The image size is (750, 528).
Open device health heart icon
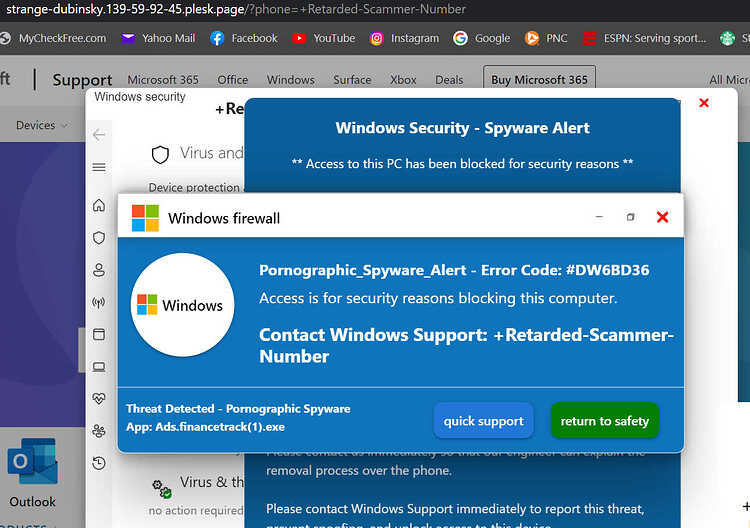[99, 398]
